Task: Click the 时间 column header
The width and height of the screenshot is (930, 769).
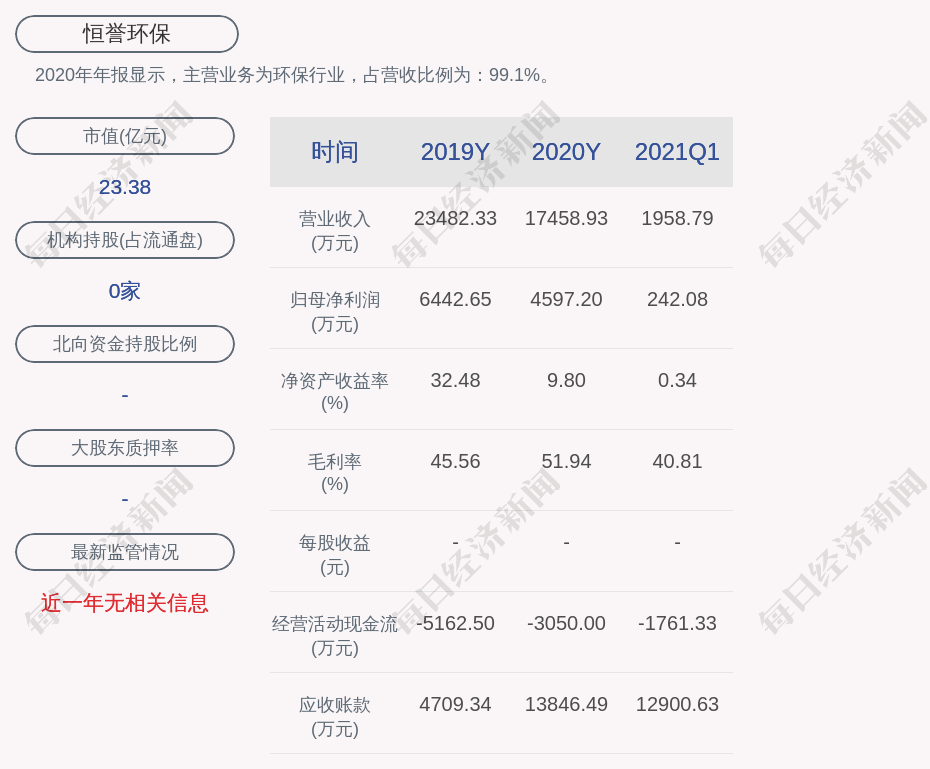Action: point(335,152)
